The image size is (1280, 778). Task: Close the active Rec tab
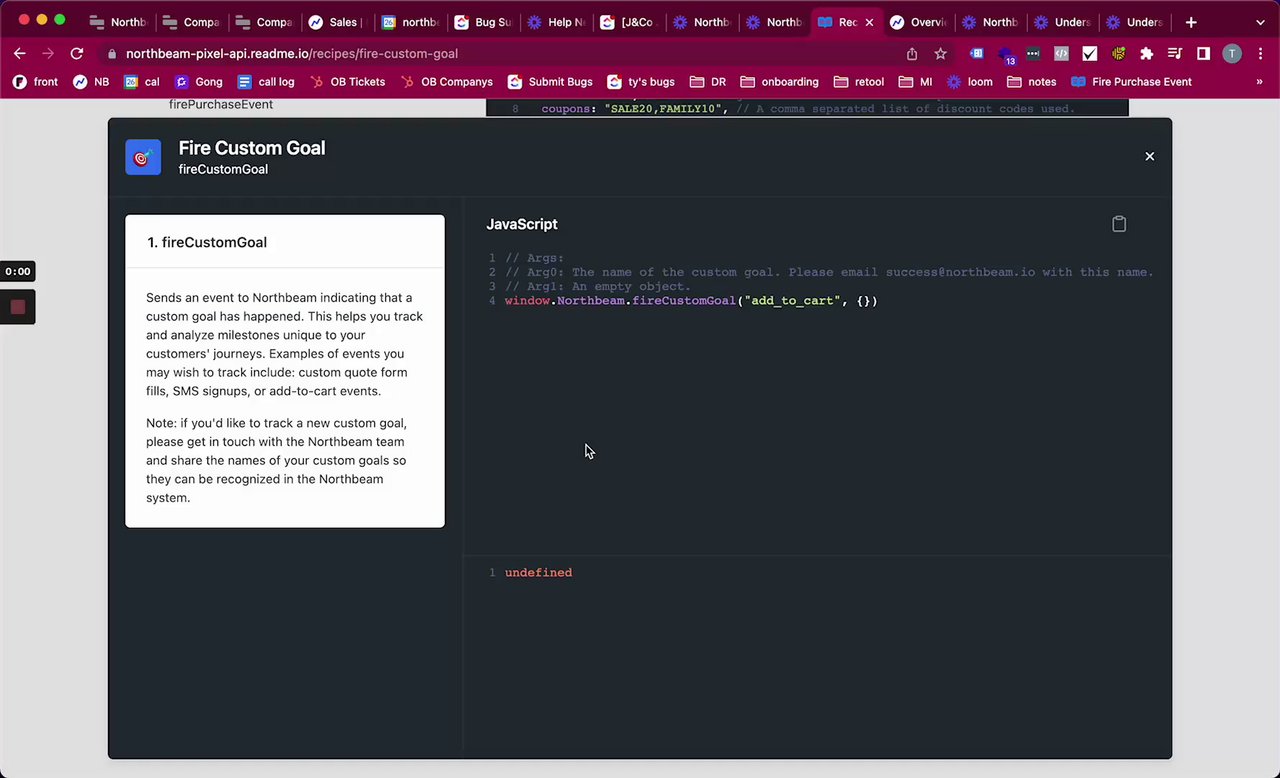(x=869, y=22)
